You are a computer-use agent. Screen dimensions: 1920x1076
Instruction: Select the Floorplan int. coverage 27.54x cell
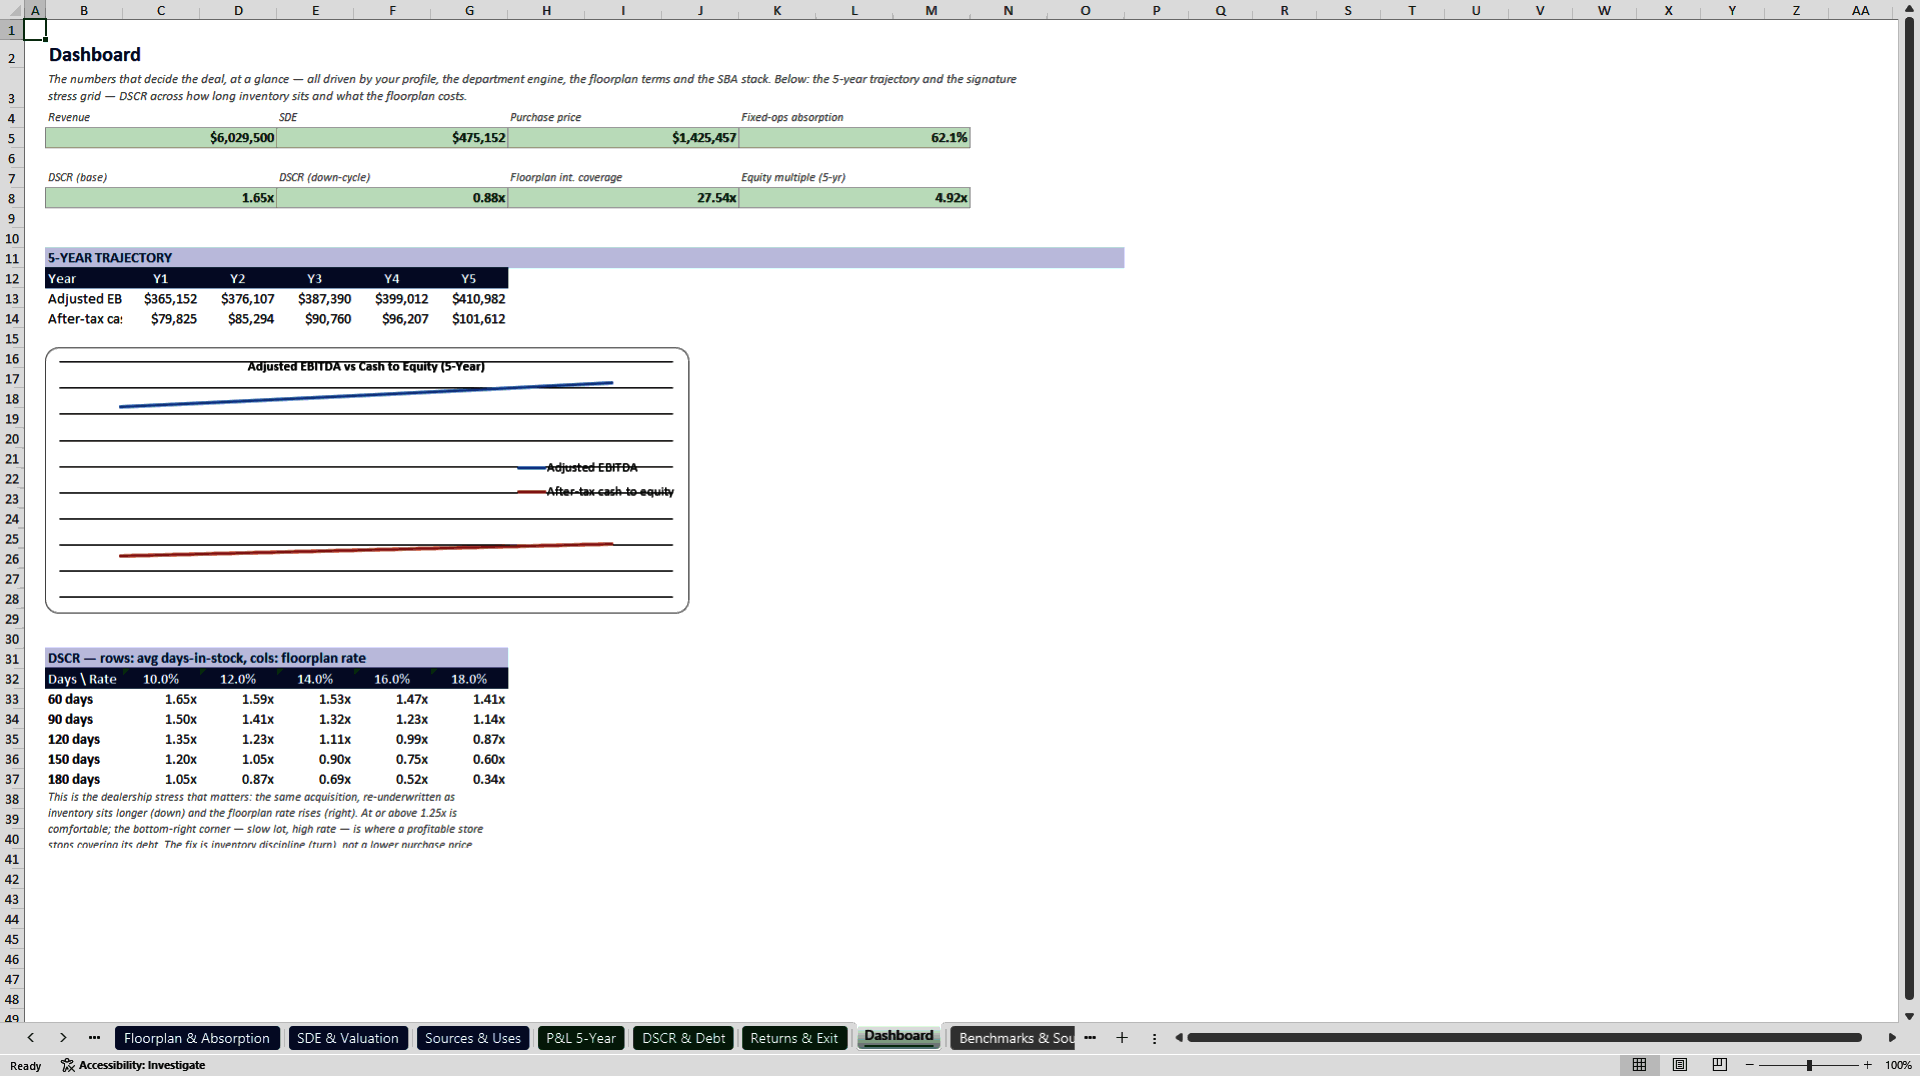pyautogui.click(x=623, y=198)
